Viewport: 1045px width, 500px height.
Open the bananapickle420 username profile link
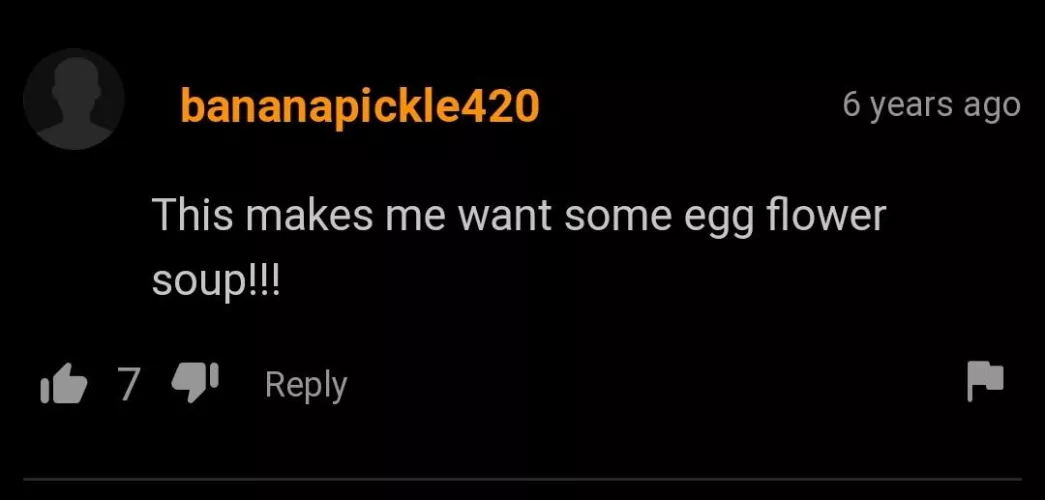[x=359, y=106]
